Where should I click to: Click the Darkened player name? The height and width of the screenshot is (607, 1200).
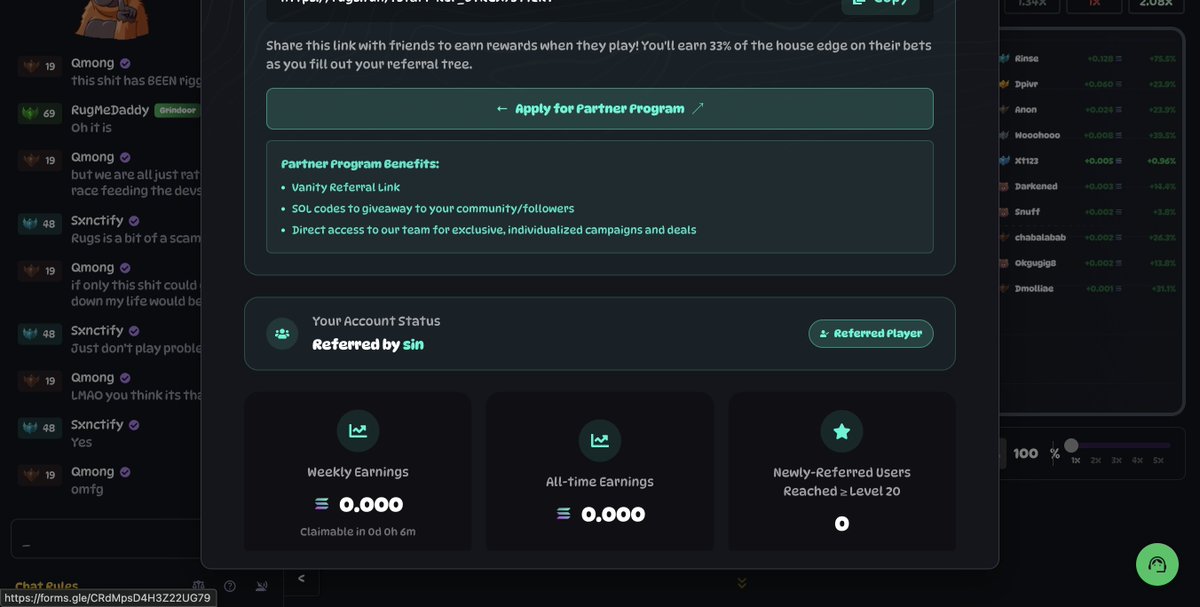click(x=1035, y=186)
